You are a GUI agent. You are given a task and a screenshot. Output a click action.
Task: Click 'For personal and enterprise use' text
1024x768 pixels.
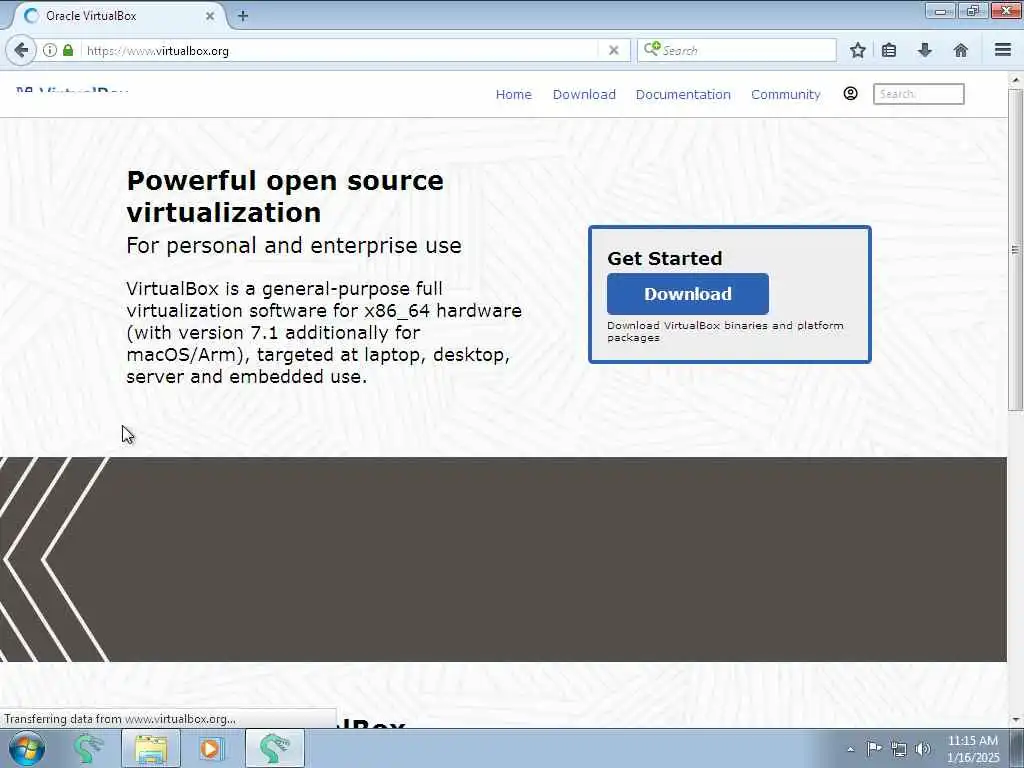coord(294,246)
